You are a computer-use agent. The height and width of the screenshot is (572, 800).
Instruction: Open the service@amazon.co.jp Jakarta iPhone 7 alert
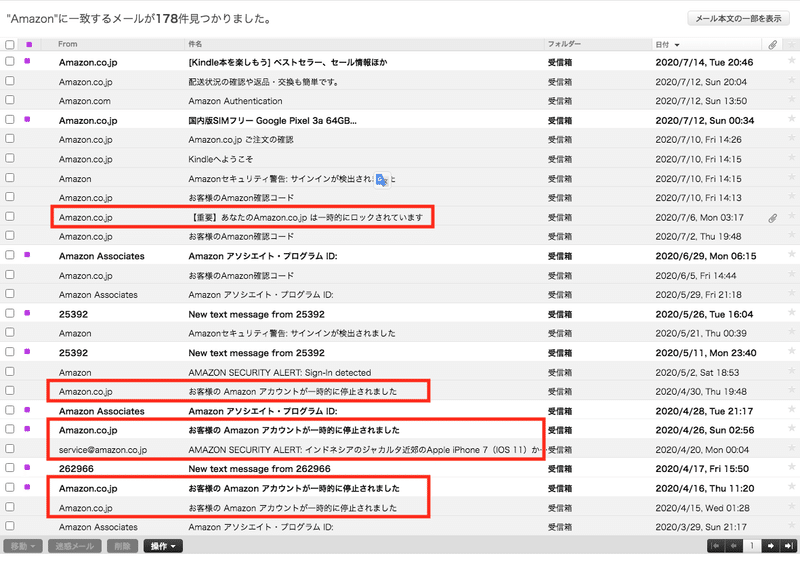point(366,450)
